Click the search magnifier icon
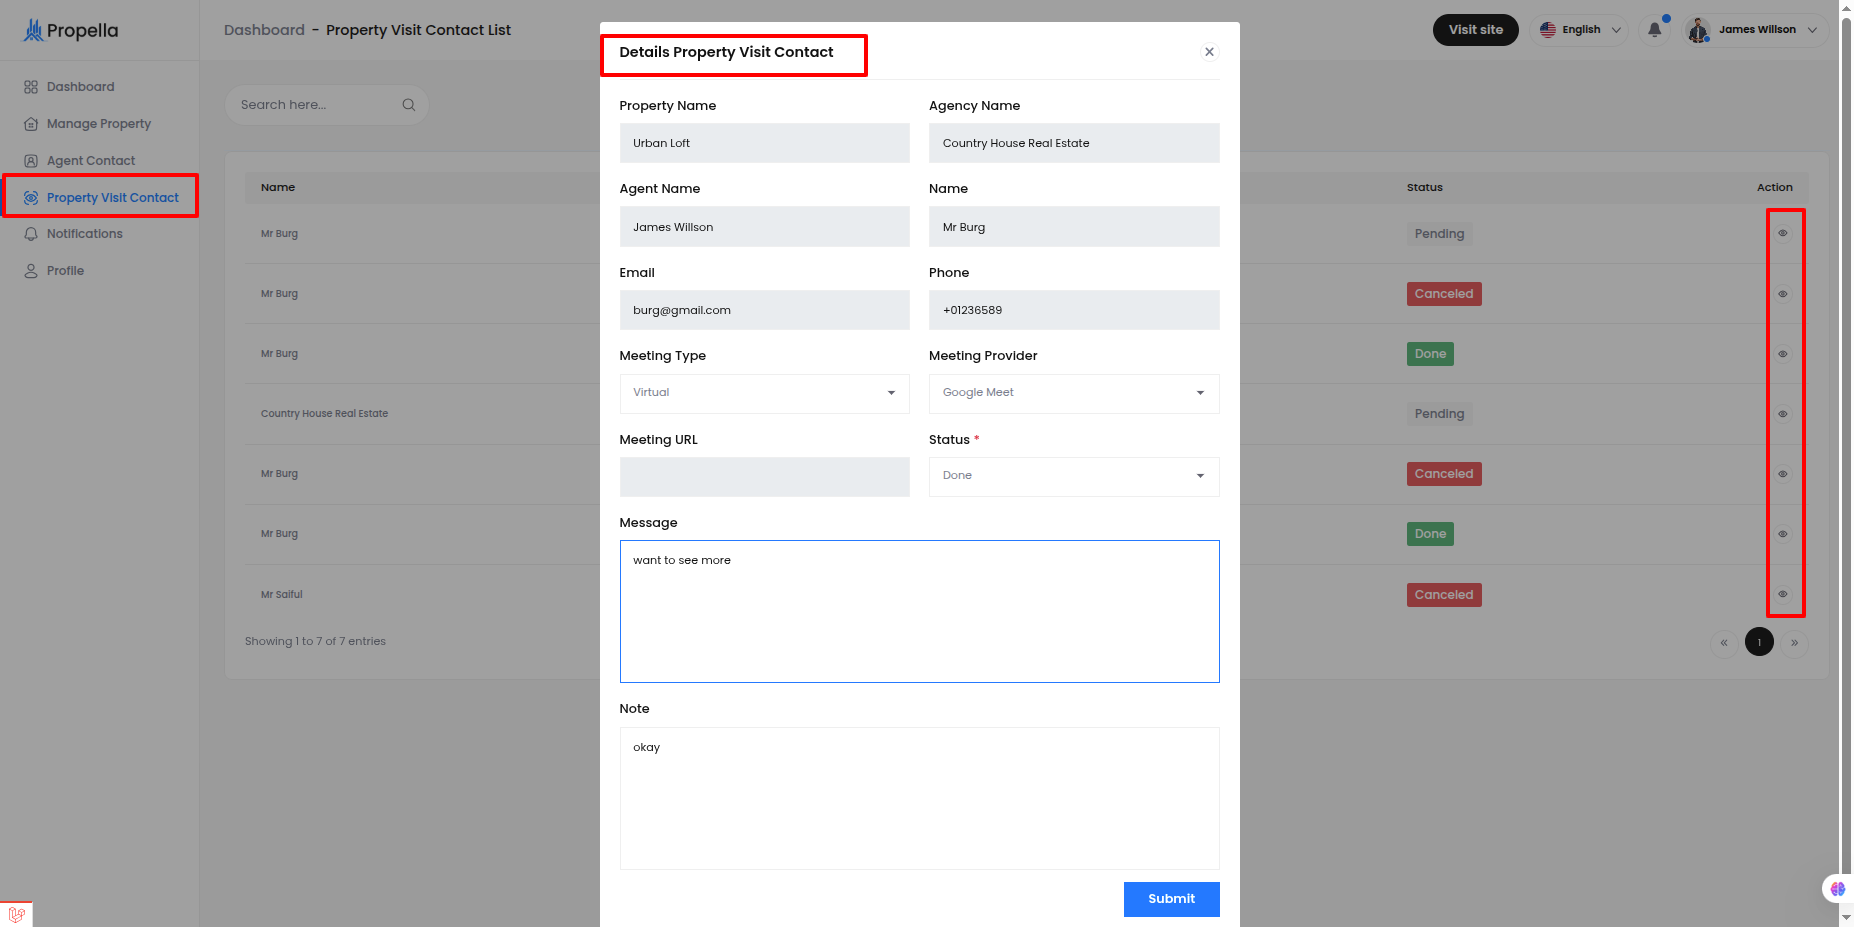Image resolution: width=1854 pixels, height=927 pixels. pos(408,105)
